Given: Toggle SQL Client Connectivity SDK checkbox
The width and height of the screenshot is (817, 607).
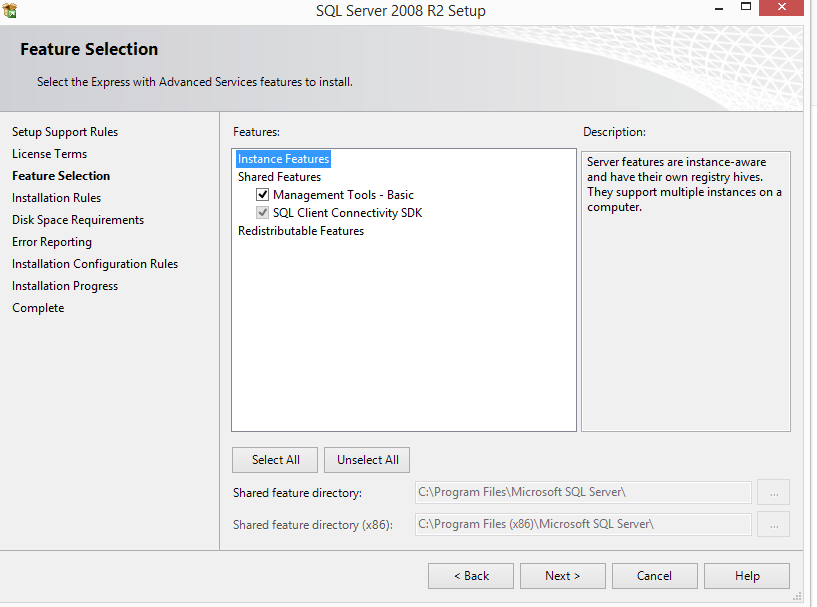Looking at the screenshot, I should tap(263, 213).
